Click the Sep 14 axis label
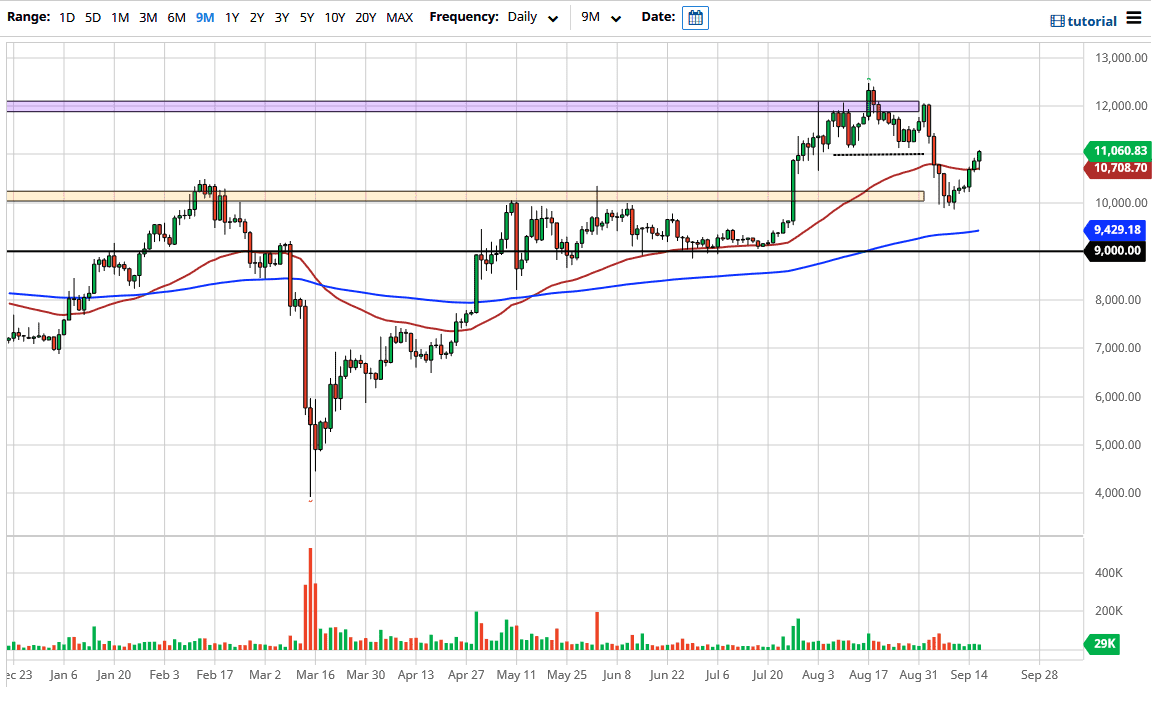This screenshot has height=704, width=1153. click(x=968, y=675)
